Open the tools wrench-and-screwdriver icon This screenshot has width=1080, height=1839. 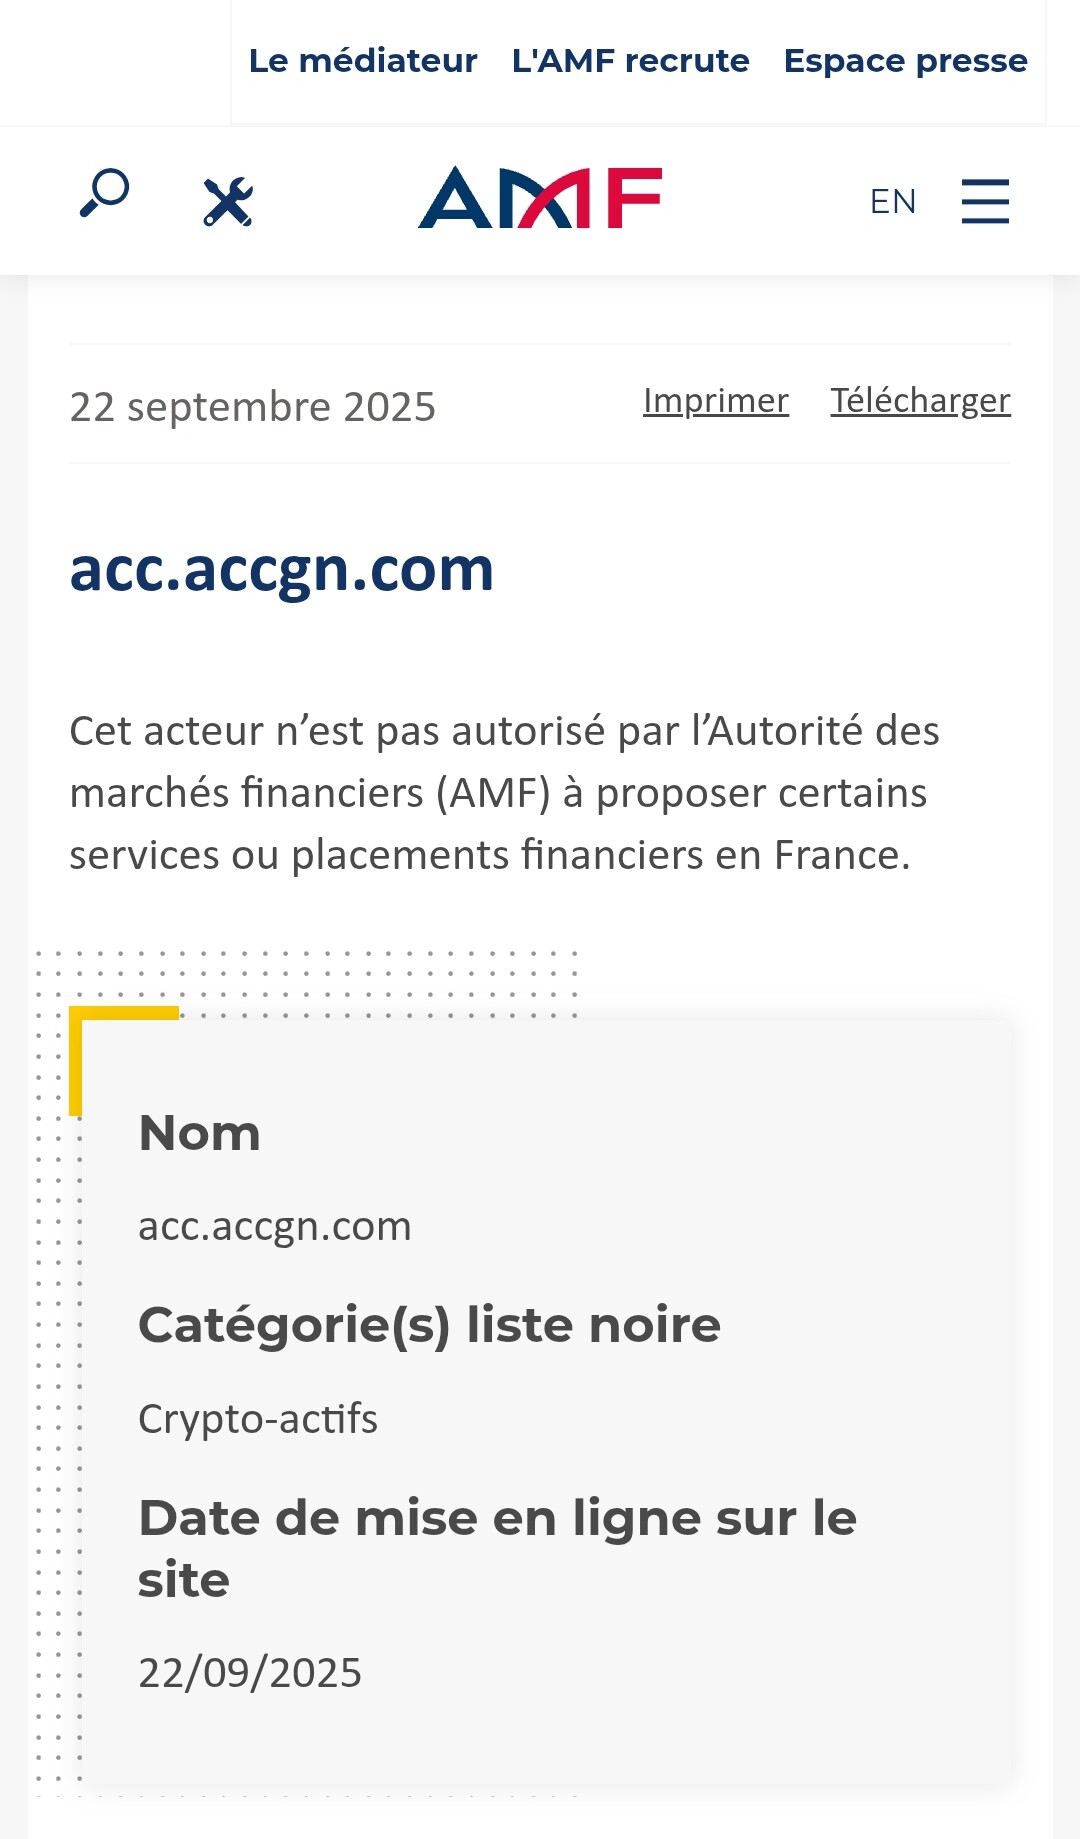coord(228,201)
